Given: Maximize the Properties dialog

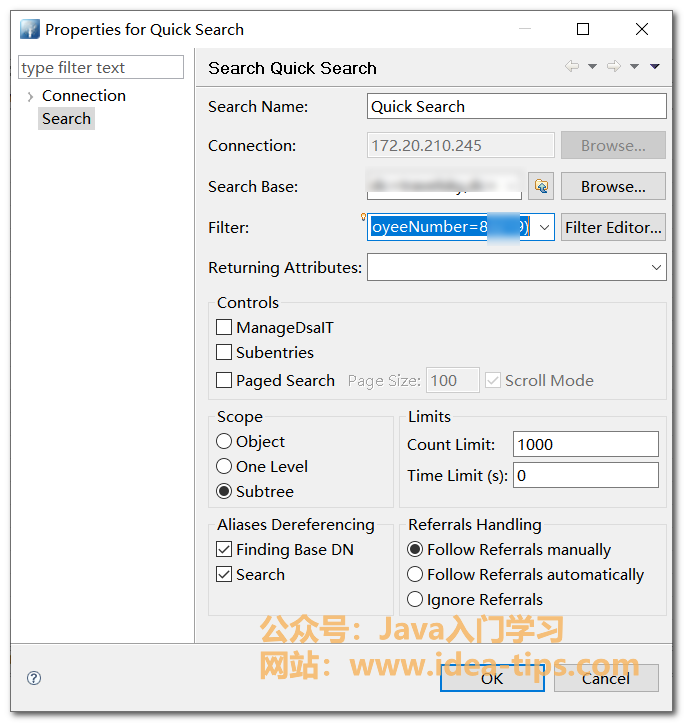Looking at the screenshot, I should (583, 29).
